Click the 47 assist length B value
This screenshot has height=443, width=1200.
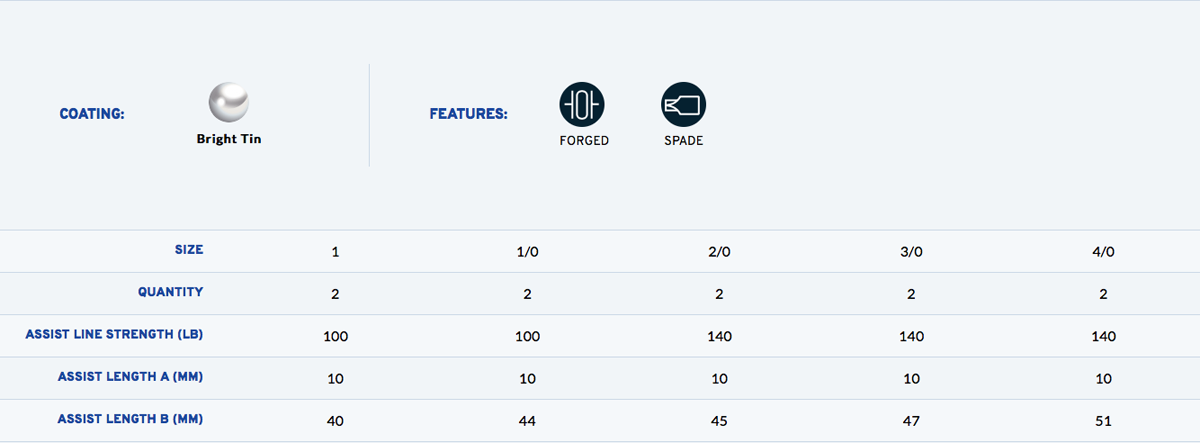911,421
